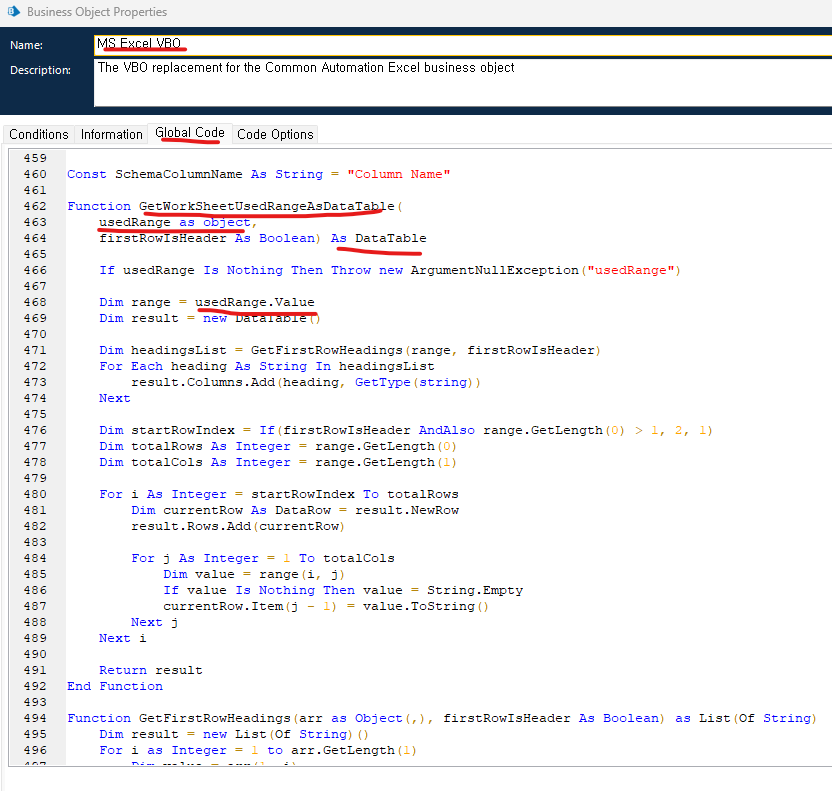Click the GetWorkSheetUsedRangeAsDataTable function name

click(x=266, y=206)
